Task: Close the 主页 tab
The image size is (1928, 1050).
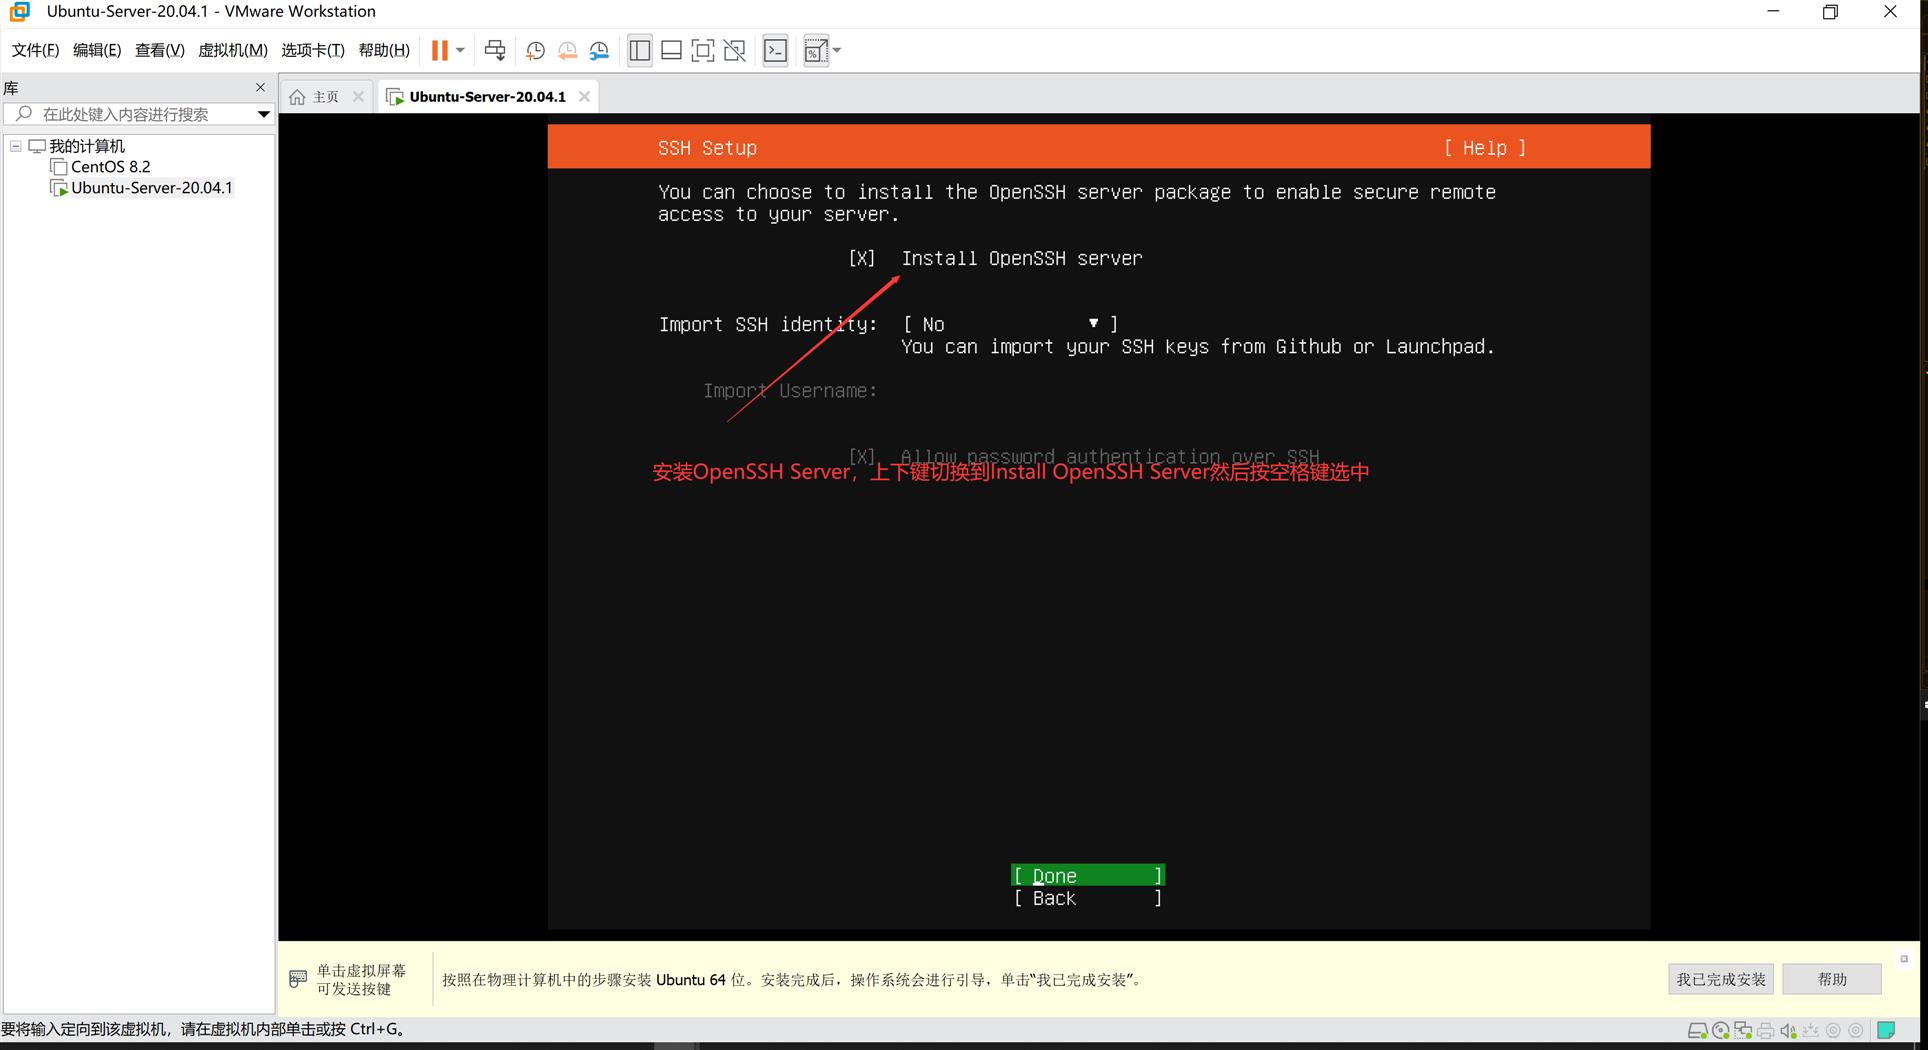Action: (x=358, y=97)
